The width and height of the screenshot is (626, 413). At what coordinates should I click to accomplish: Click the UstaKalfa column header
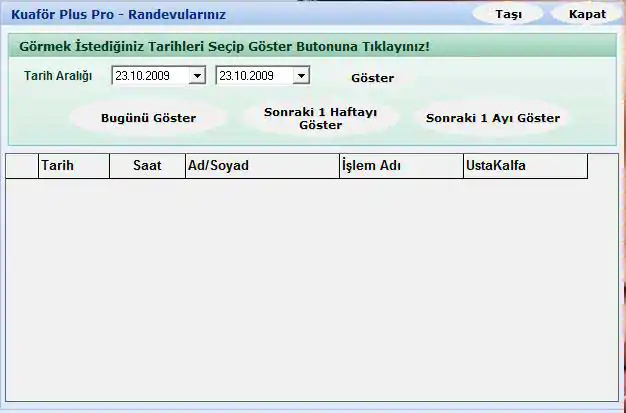pos(524,167)
